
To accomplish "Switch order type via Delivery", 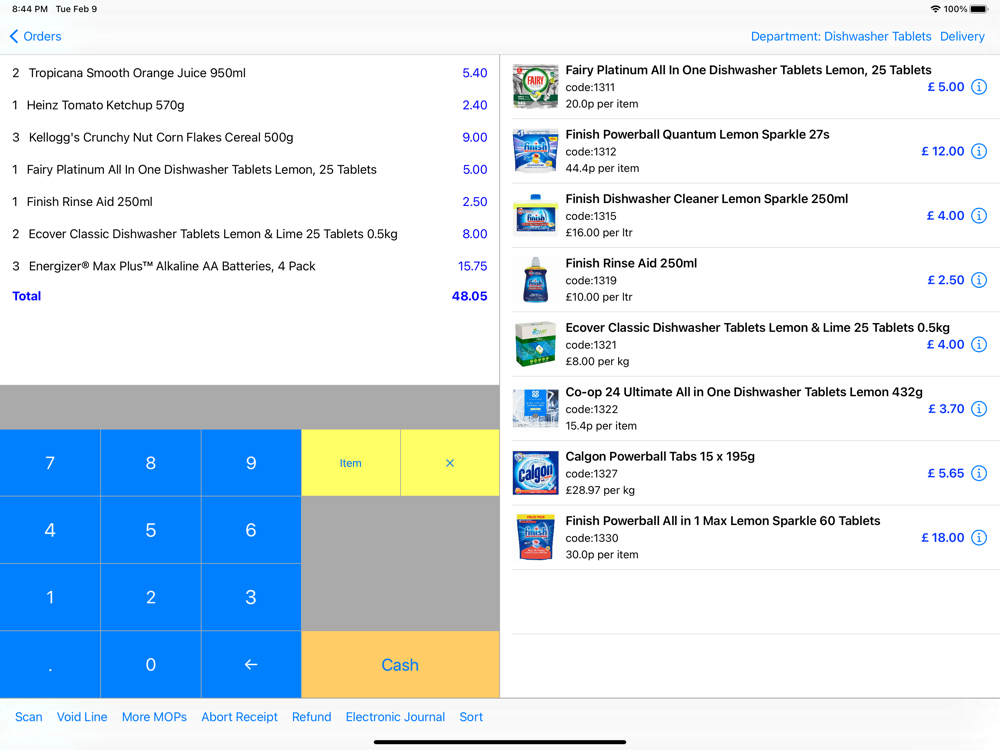I will coord(962,36).
